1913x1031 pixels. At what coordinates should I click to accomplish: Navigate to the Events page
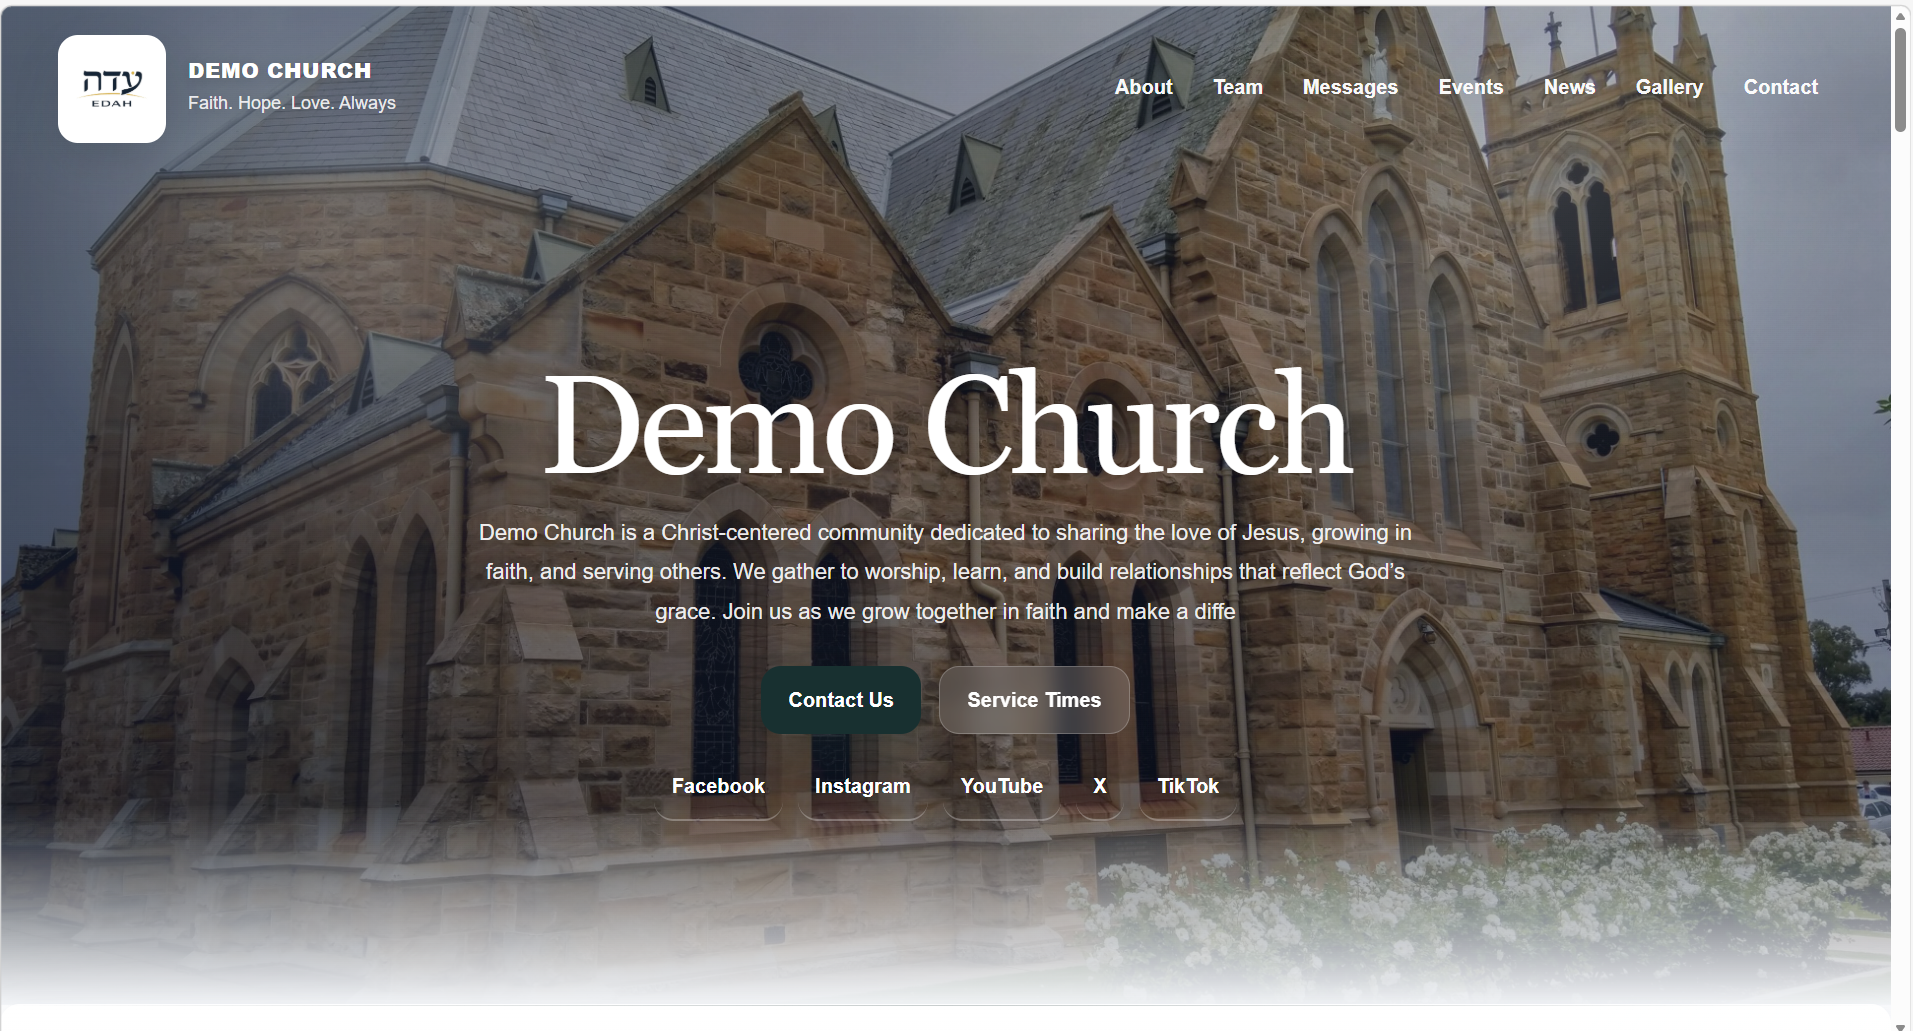tap(1470, 87)
